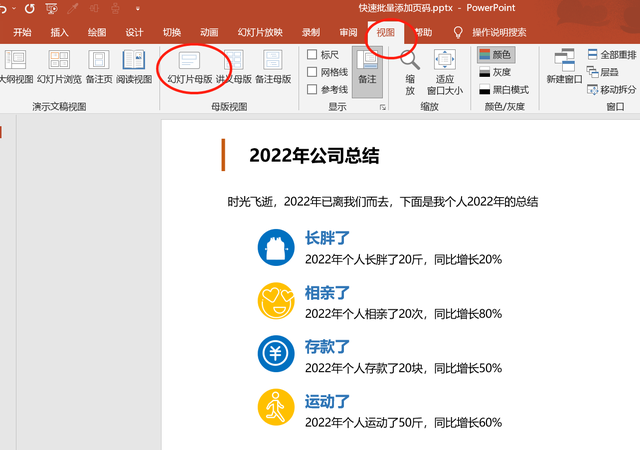
Task: Click the heading 运动了
Action: coord(327,401)
